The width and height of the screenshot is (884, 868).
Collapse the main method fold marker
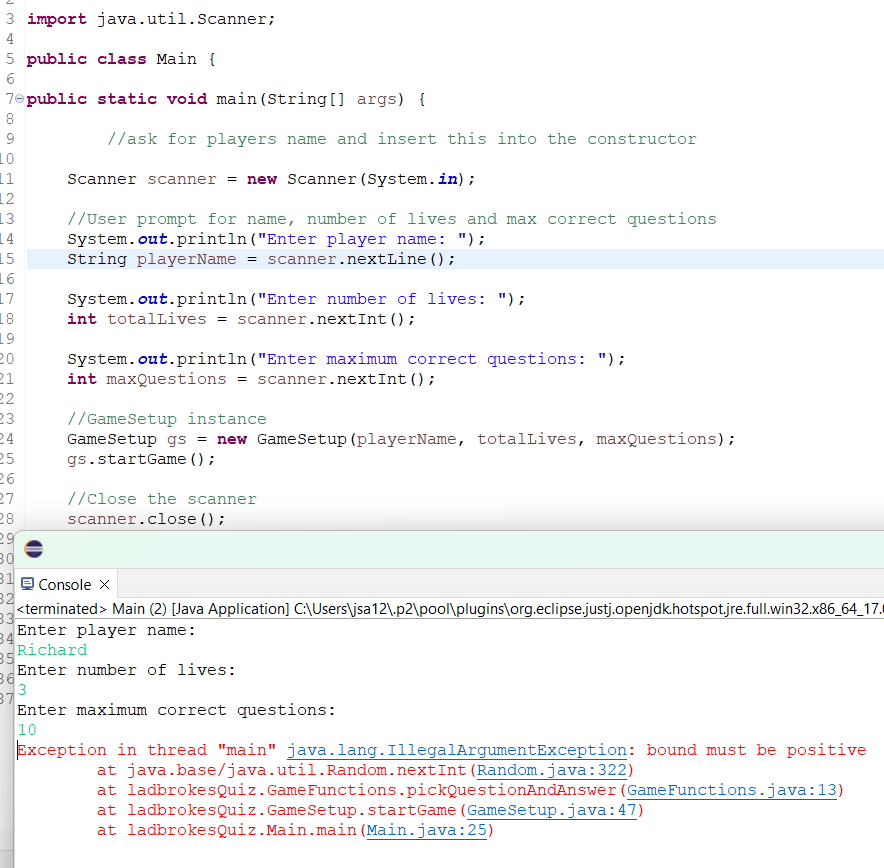(18, 98)
